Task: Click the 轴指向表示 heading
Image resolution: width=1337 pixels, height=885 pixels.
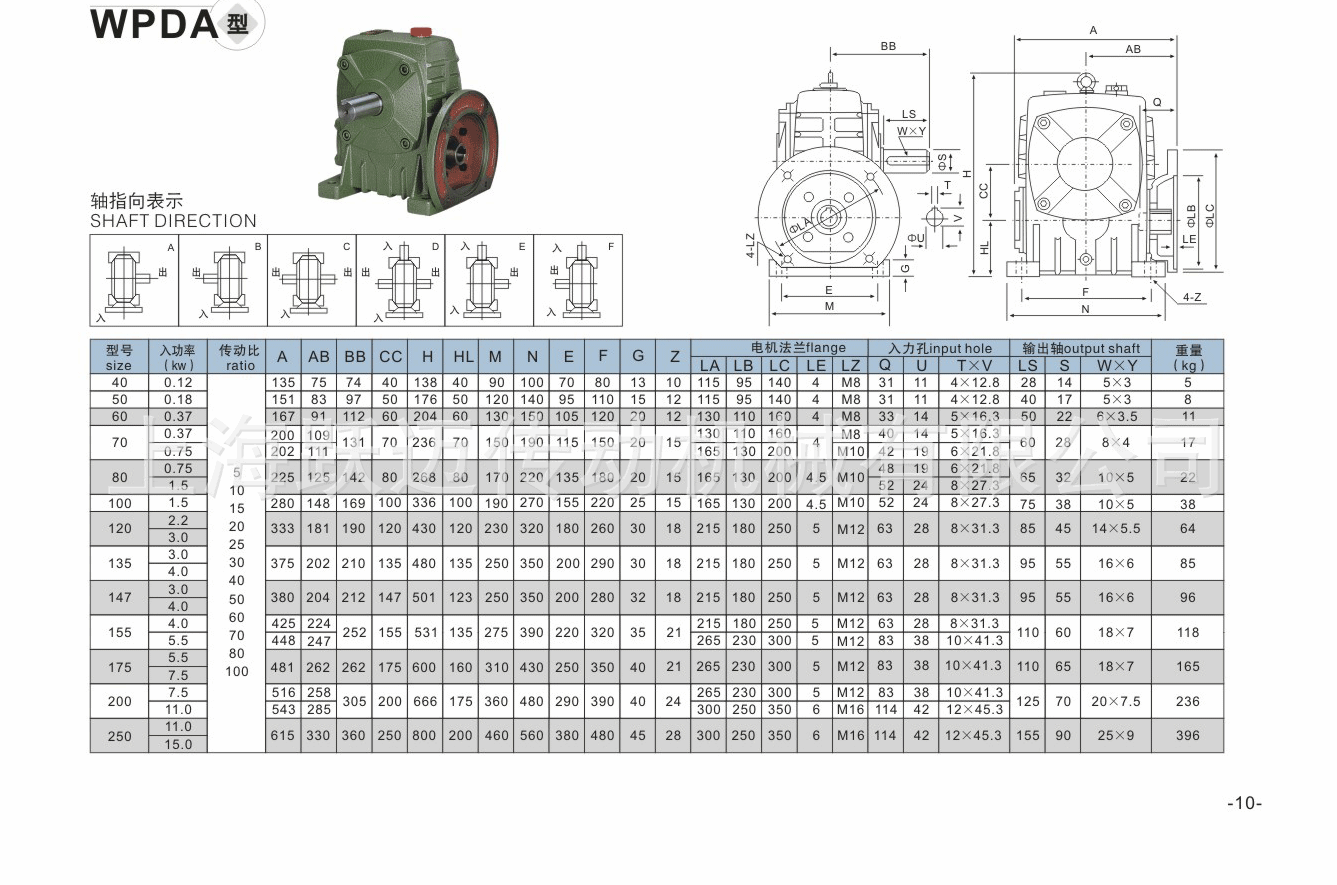Action: click(x=137, y=201)
